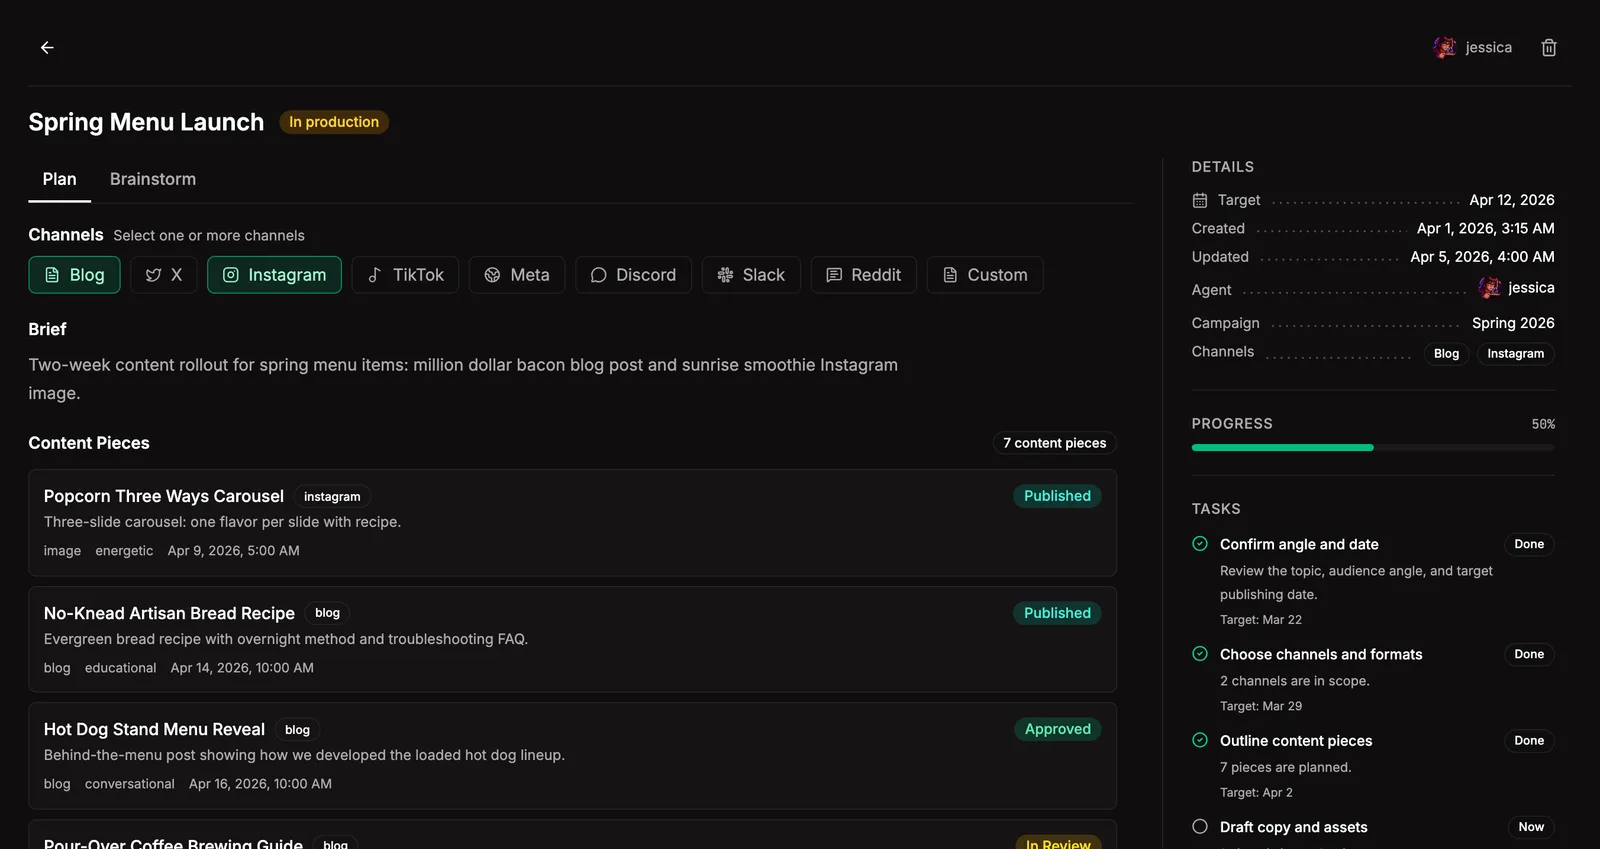The height and width of the screenshot is (849, 1600).
Task: Select date Apr 14, 2026, 10:00 AM
Action: coord(242,668)
